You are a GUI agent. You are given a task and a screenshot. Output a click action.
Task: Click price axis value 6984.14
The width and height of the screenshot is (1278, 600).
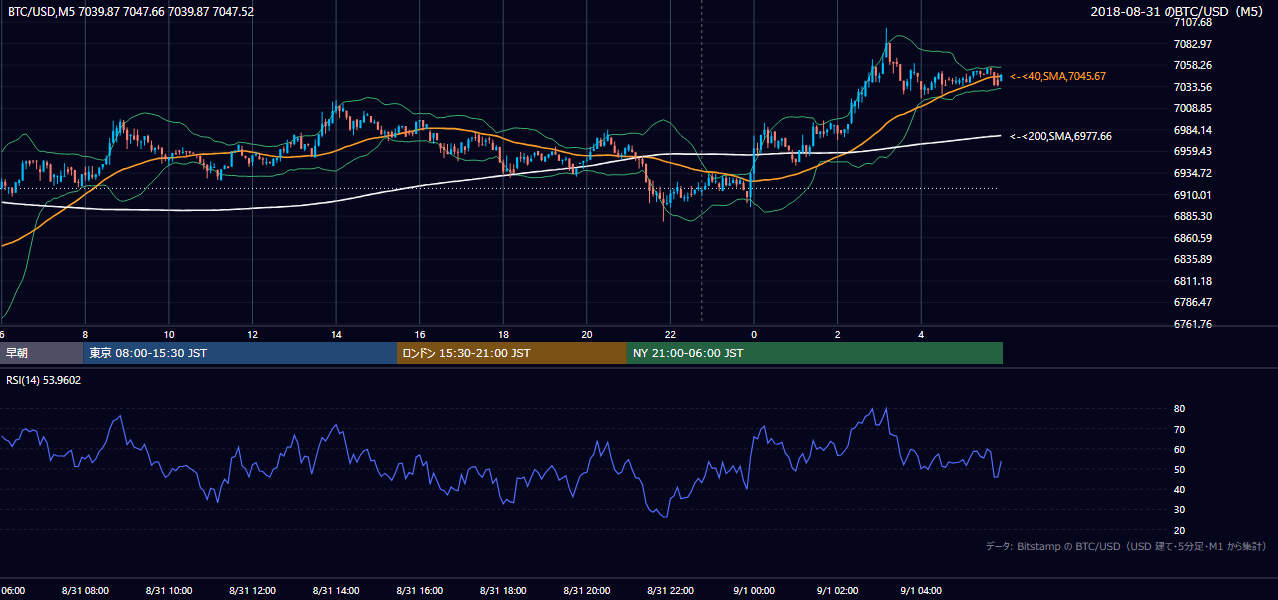click(1194, 130)
